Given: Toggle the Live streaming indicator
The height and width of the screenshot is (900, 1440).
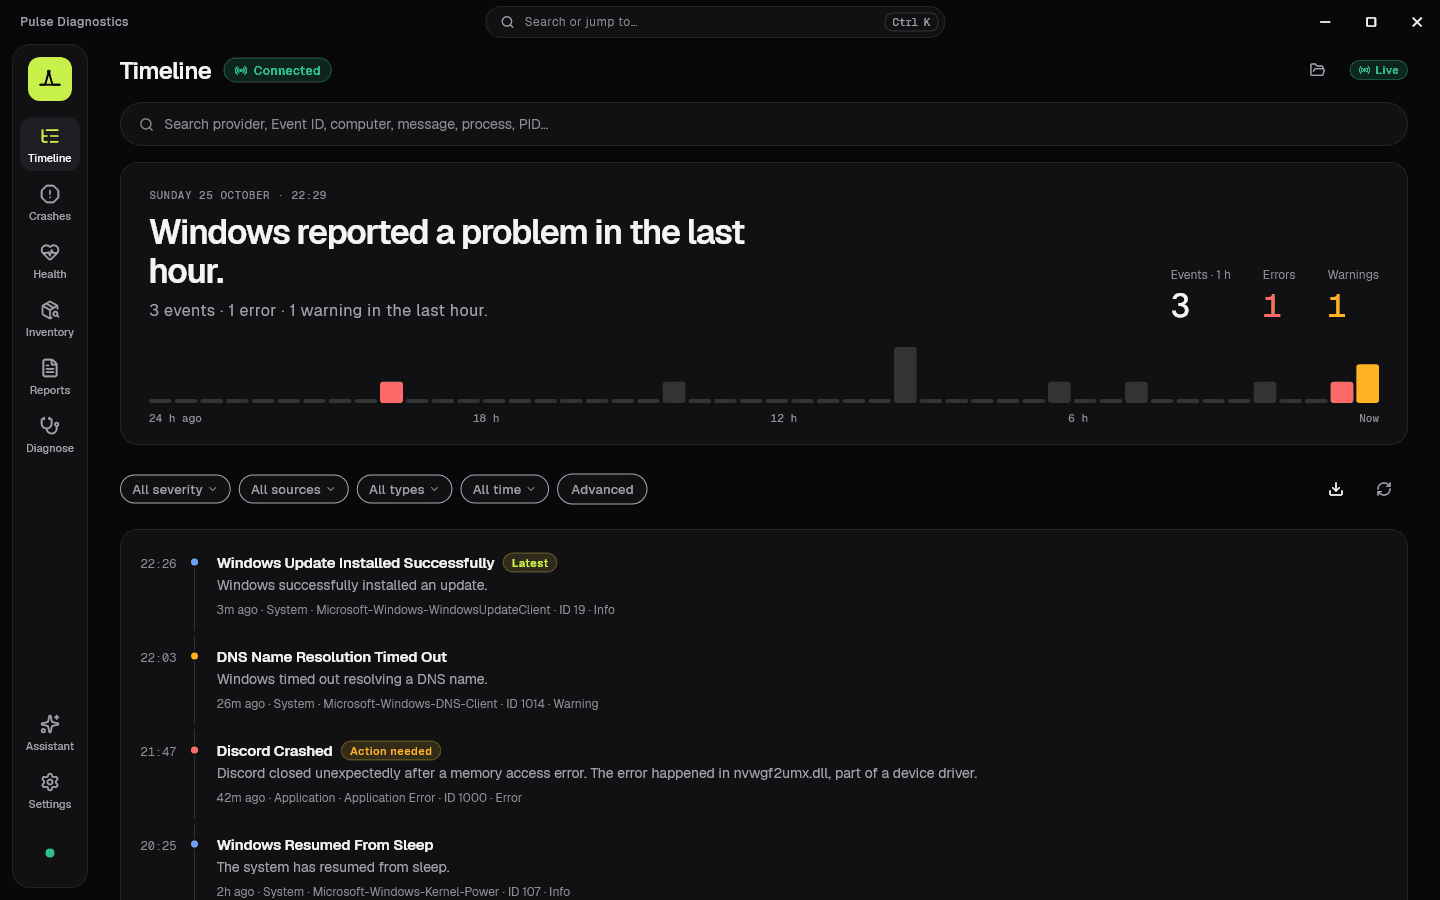Looking at the screenshot, I should coord(1379,70).
